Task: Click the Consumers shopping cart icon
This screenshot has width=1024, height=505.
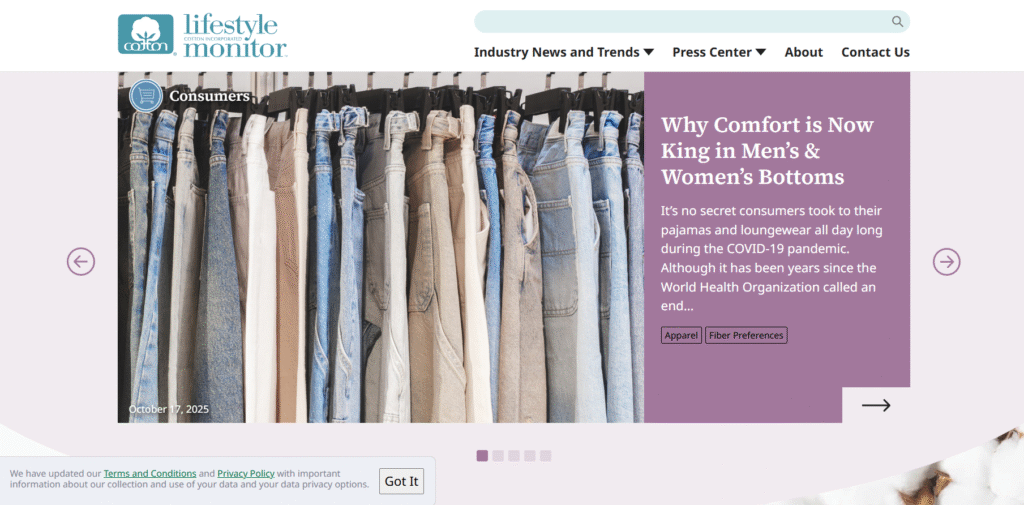Action: coord(146,96)
